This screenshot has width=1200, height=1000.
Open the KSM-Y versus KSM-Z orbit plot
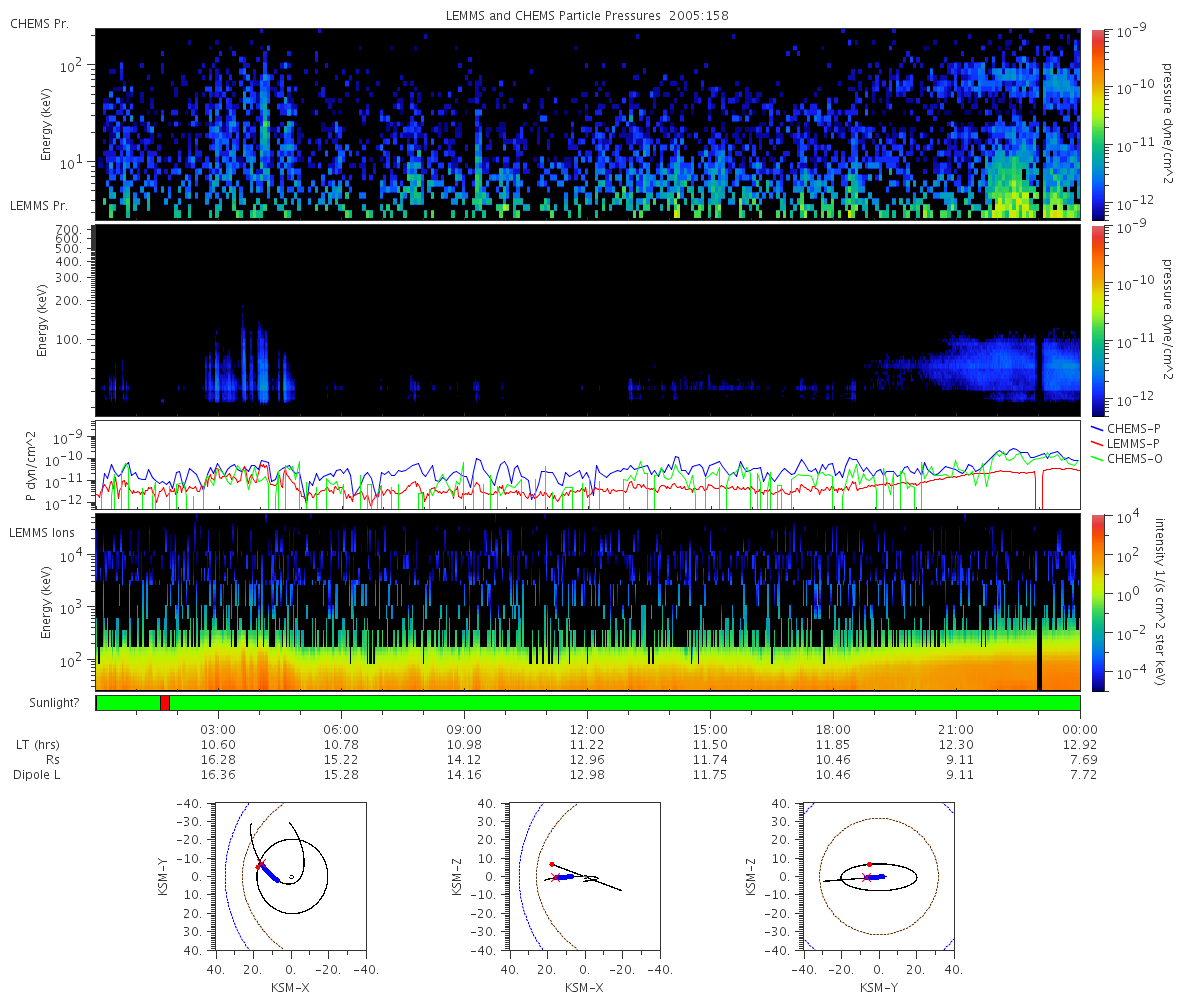[879, 876]
